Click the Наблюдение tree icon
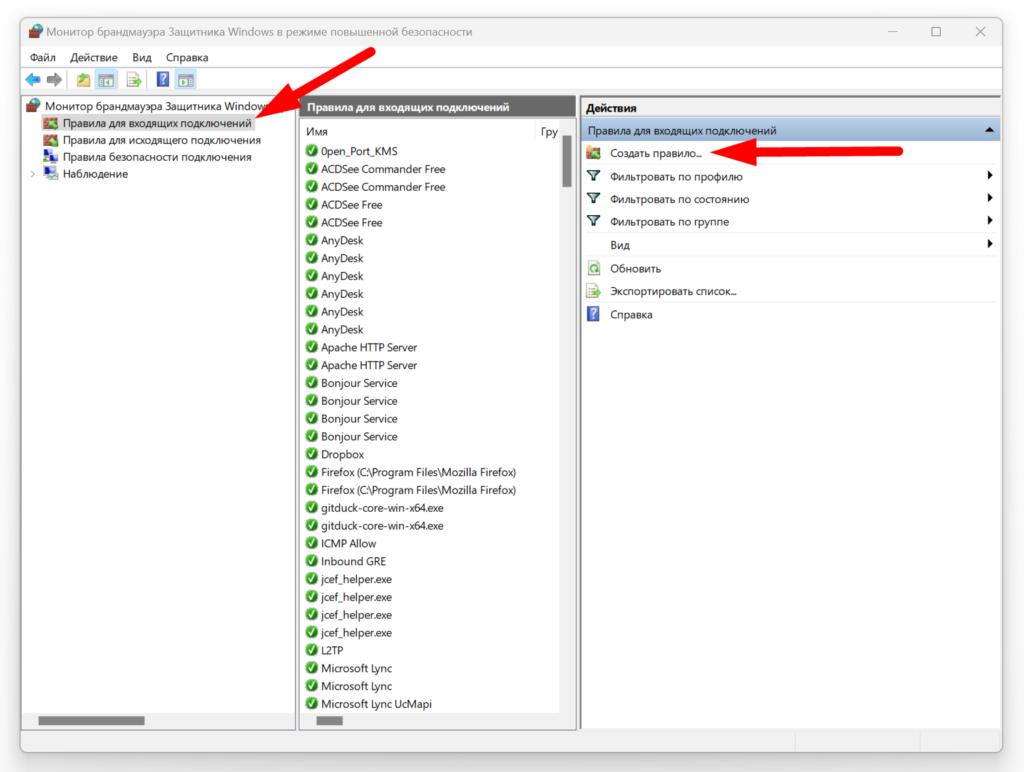 pyautogui.click(x=50, y=174)
